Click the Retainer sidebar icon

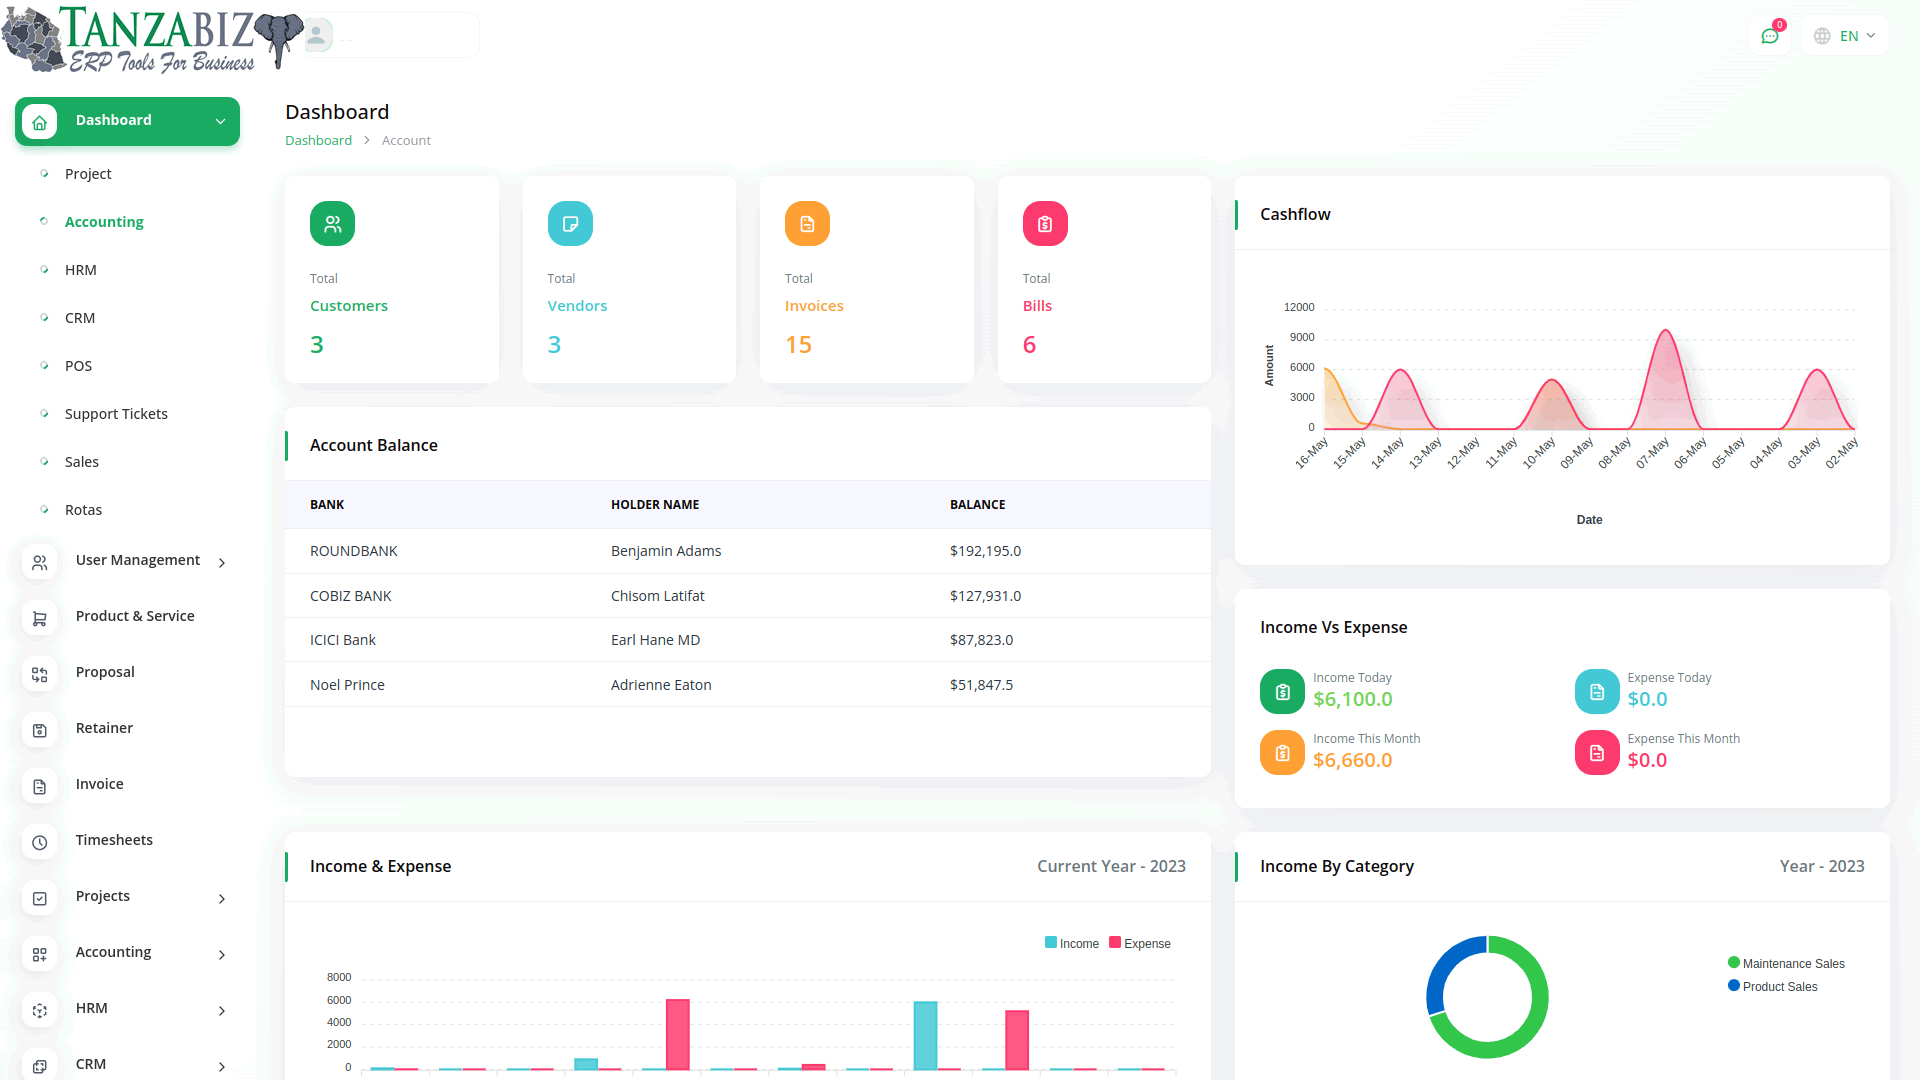tap(40, 731)
